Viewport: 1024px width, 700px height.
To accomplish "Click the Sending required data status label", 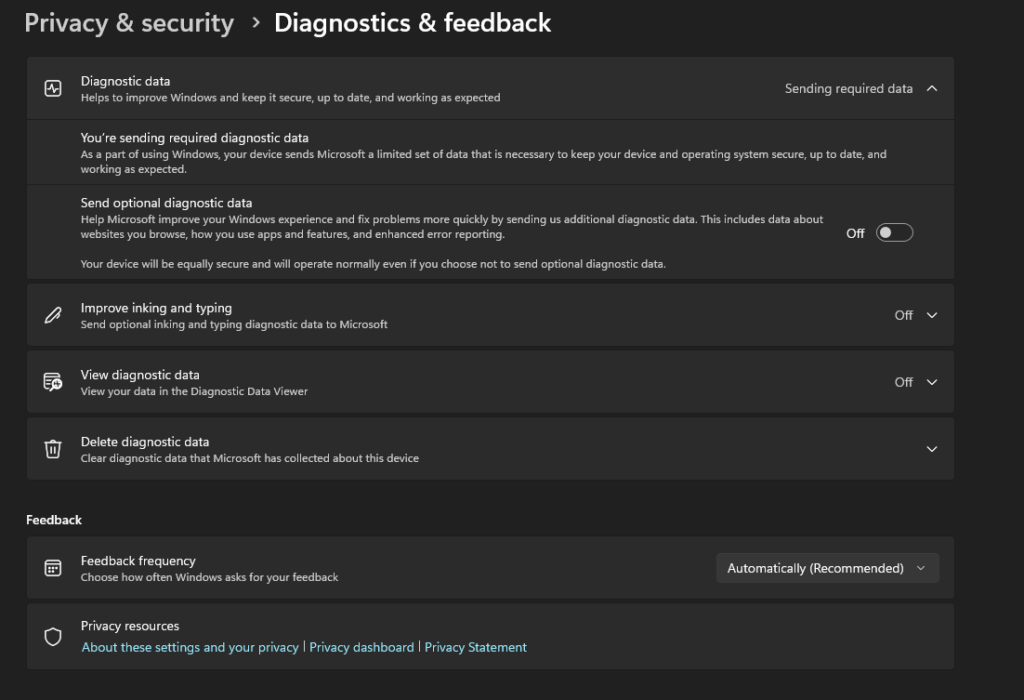I will (x=848, y=89).
